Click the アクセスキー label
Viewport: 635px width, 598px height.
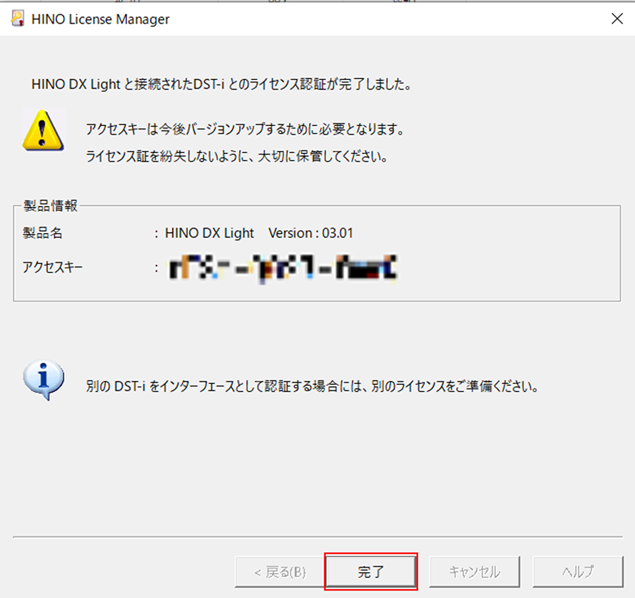(x=52, y=267)
